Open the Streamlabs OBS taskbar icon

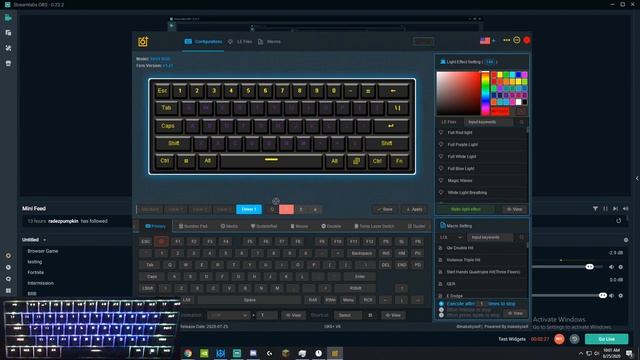pyautogui.click(x=237, y=353)
